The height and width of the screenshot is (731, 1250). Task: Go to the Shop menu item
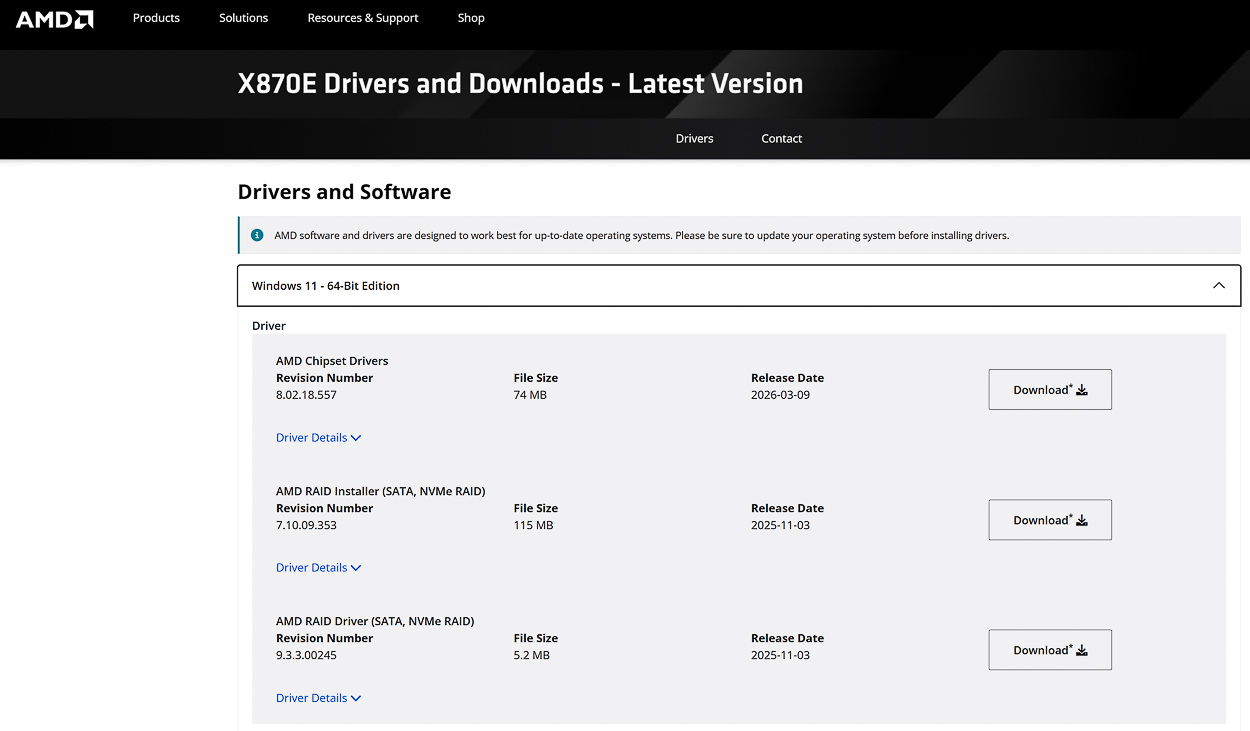(471, 18)
